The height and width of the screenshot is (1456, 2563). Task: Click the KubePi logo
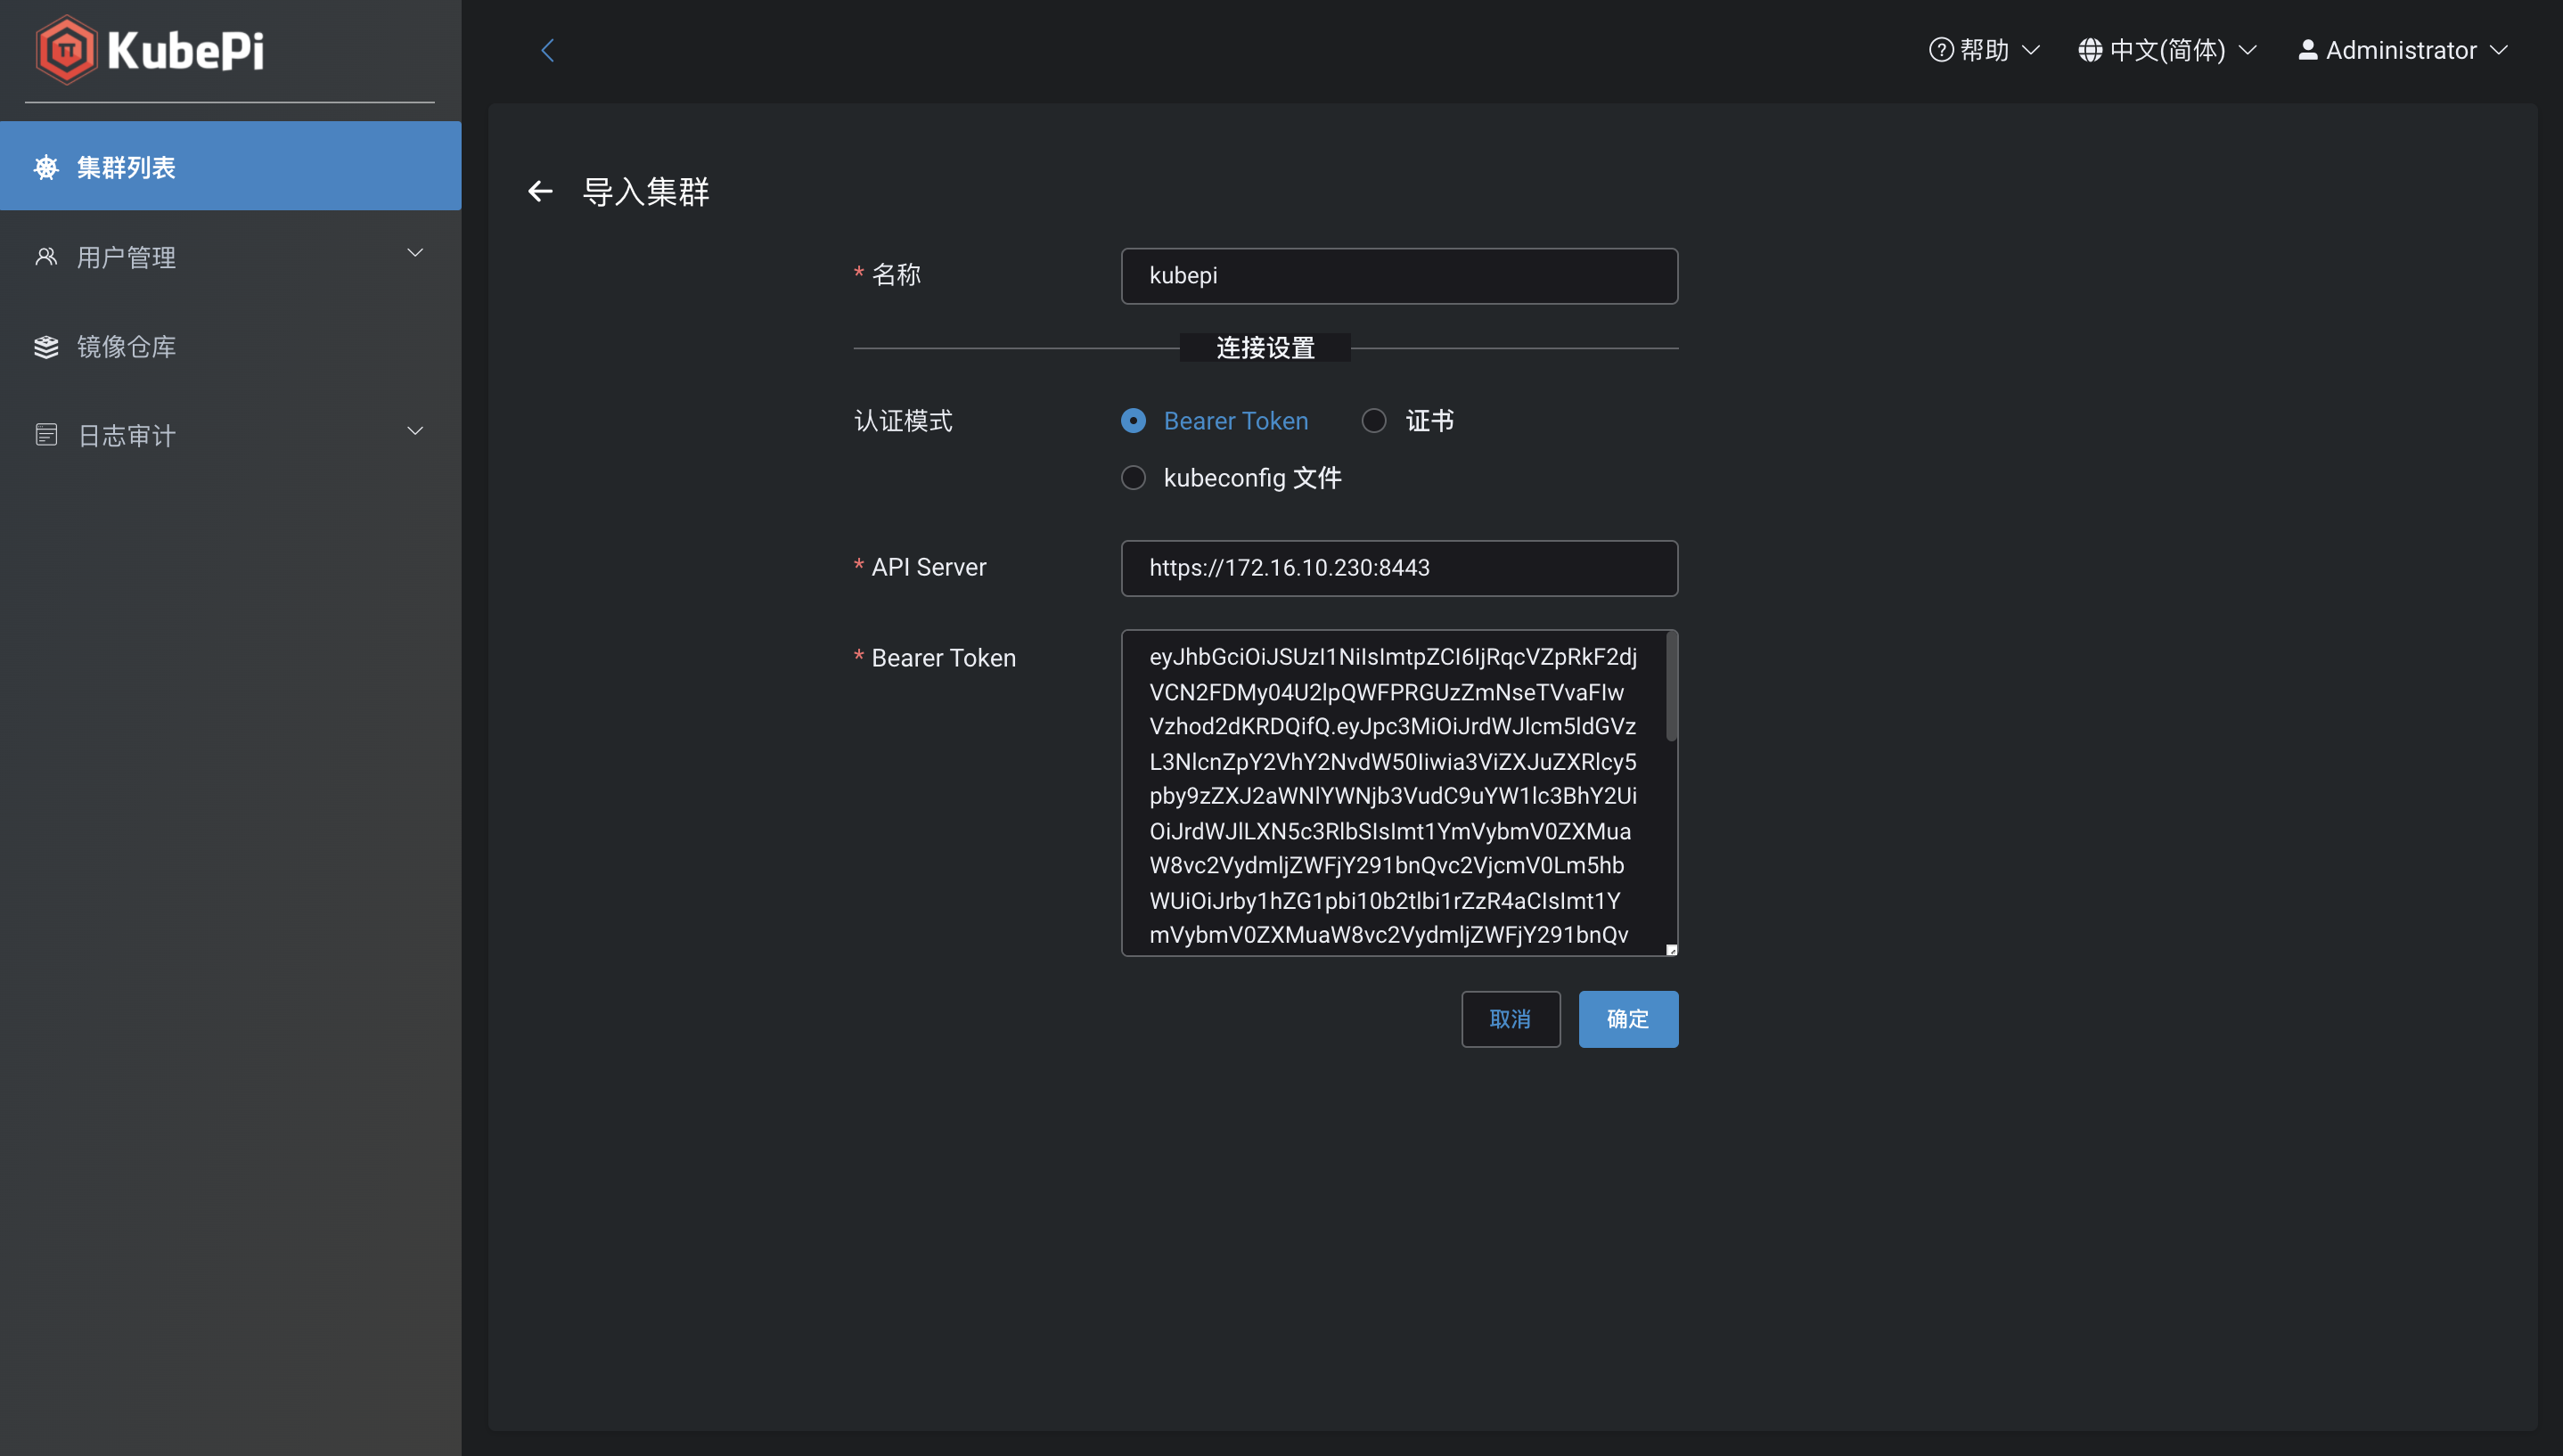(x=148, y=49)
